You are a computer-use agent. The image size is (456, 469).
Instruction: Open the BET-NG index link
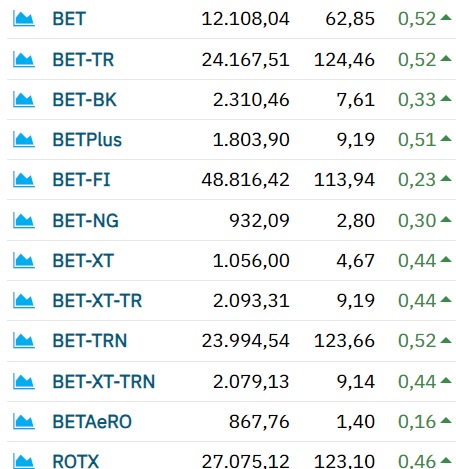86,221
